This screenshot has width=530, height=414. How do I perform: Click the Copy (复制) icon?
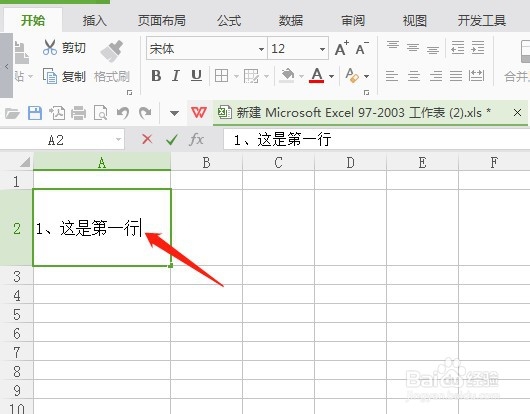[50, 76]
